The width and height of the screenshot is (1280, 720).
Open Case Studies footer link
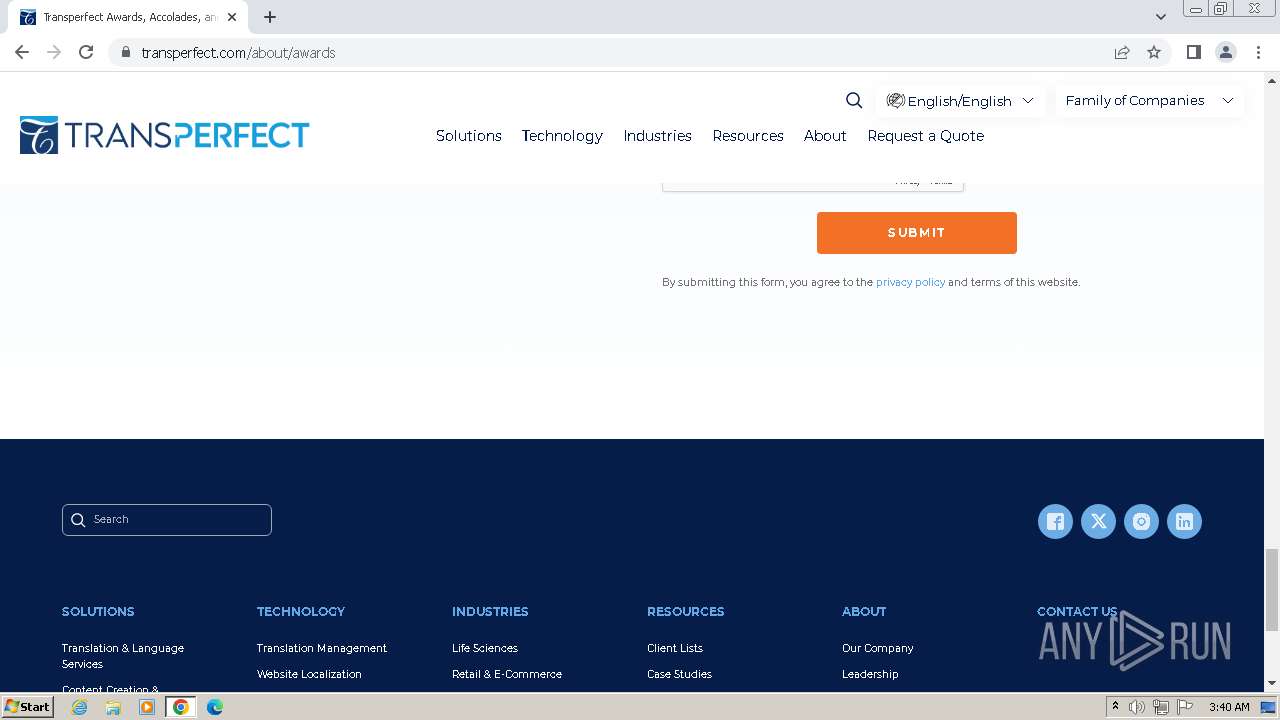pos(680,674)
